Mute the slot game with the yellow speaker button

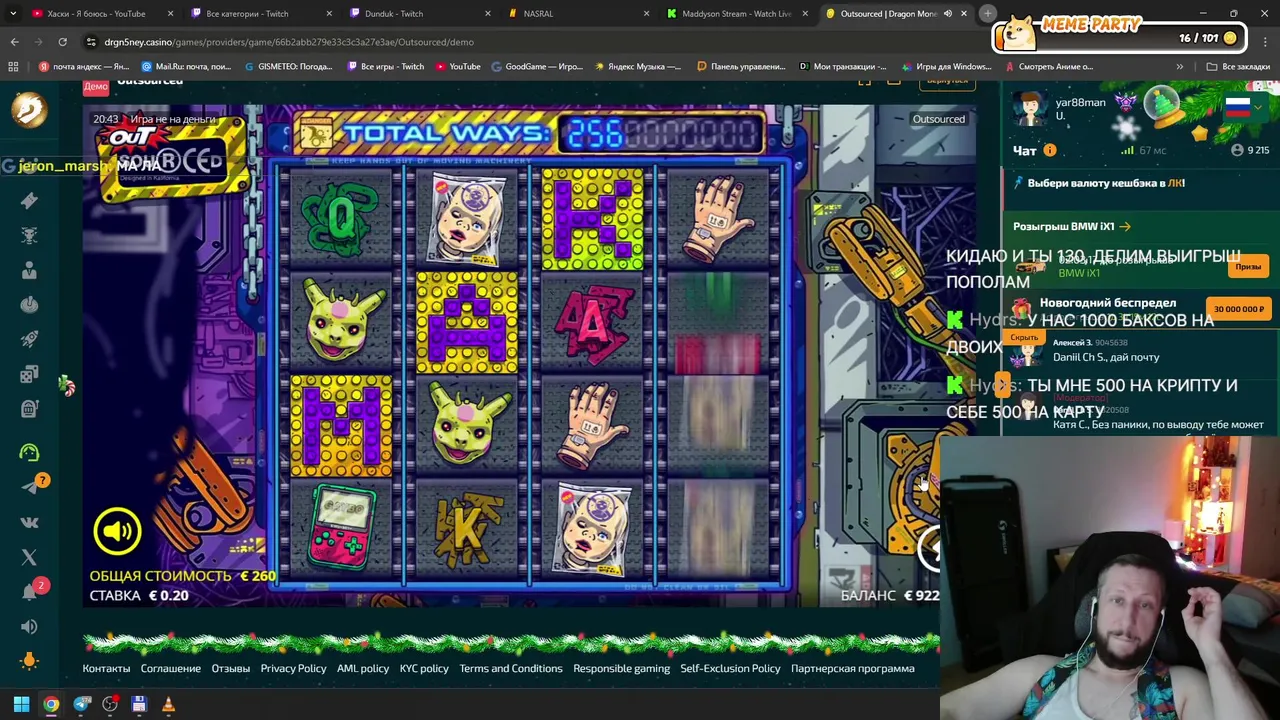click(x=118, y=531)
